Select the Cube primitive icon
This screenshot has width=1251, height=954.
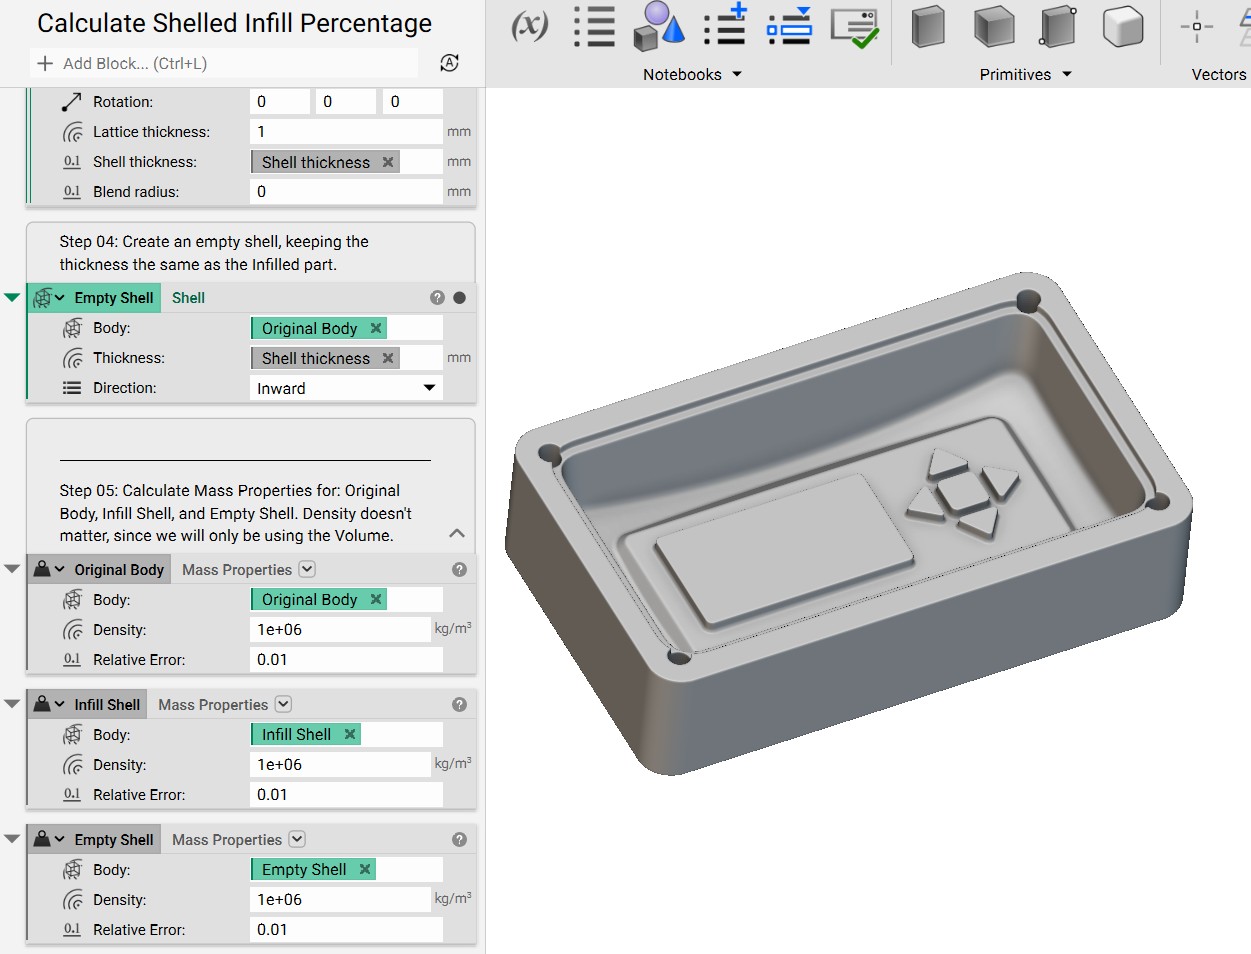(x=994, y=27)
